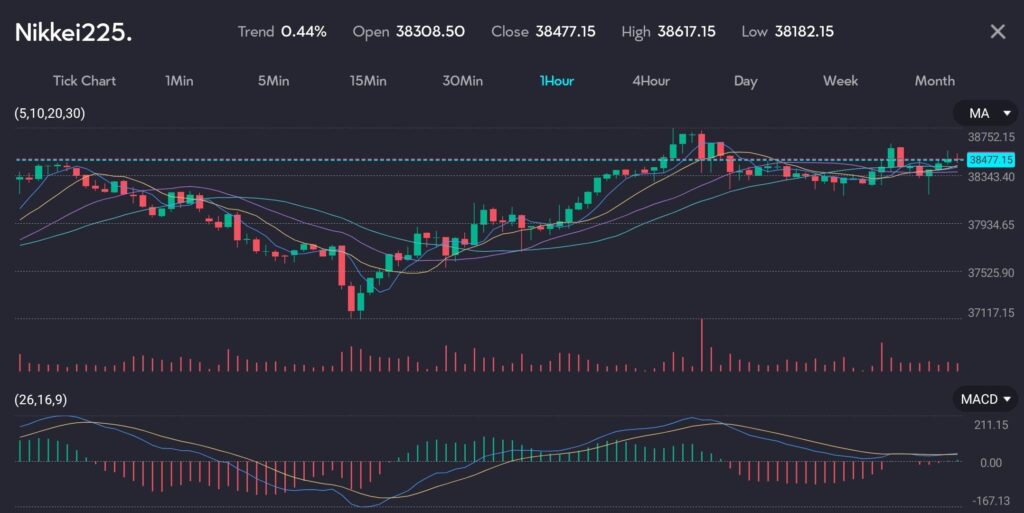The width and height of the screenshot is (1024, 513).
Task: Open the MA indicator dropdown
Action: coord(984,114)
